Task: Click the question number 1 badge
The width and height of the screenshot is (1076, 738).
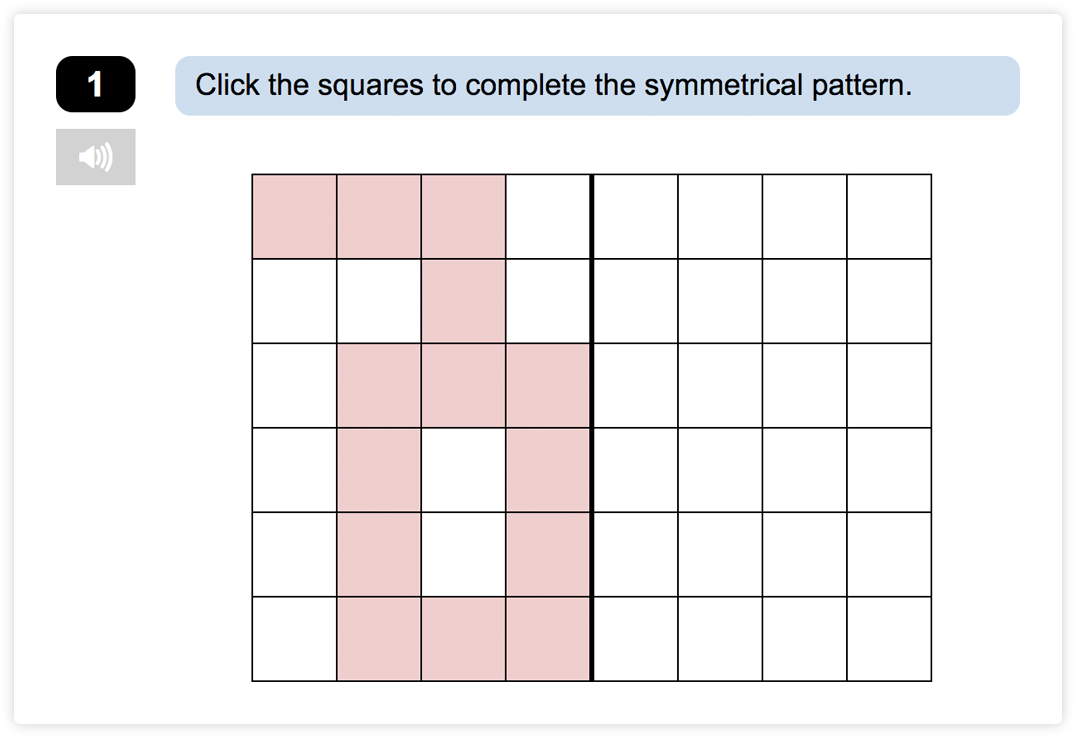Action: 96,84
